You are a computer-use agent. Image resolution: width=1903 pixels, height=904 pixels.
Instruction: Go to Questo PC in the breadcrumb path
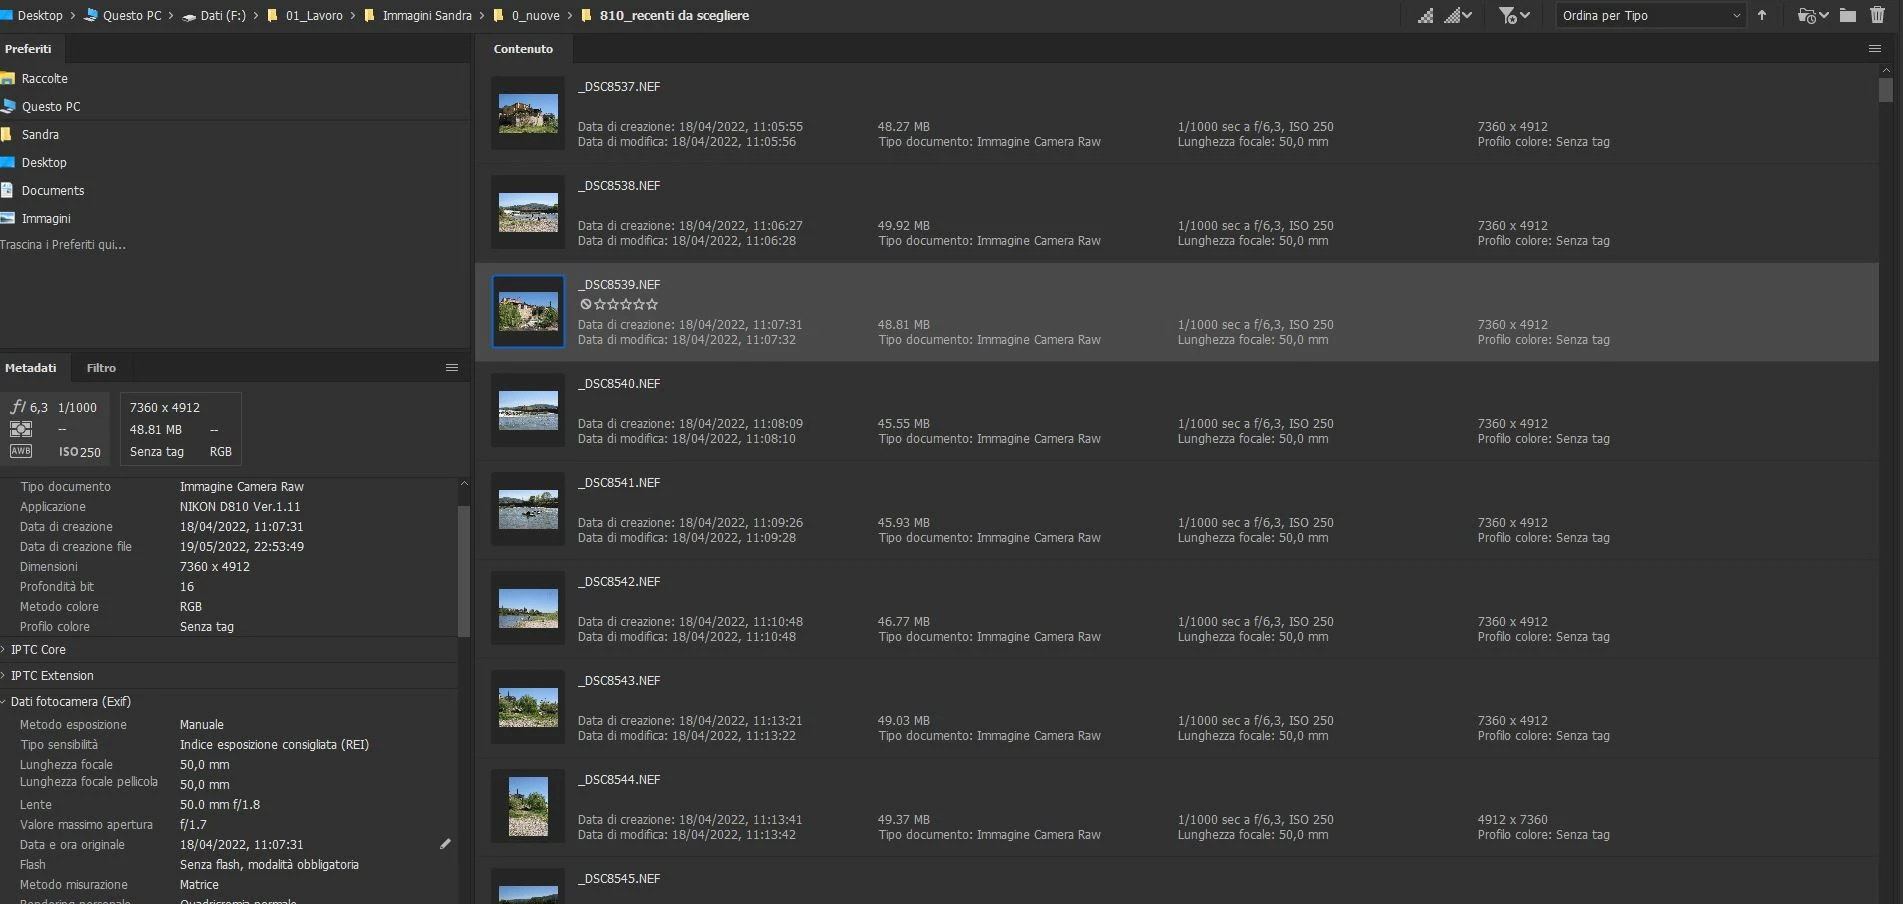pos(131,15)
